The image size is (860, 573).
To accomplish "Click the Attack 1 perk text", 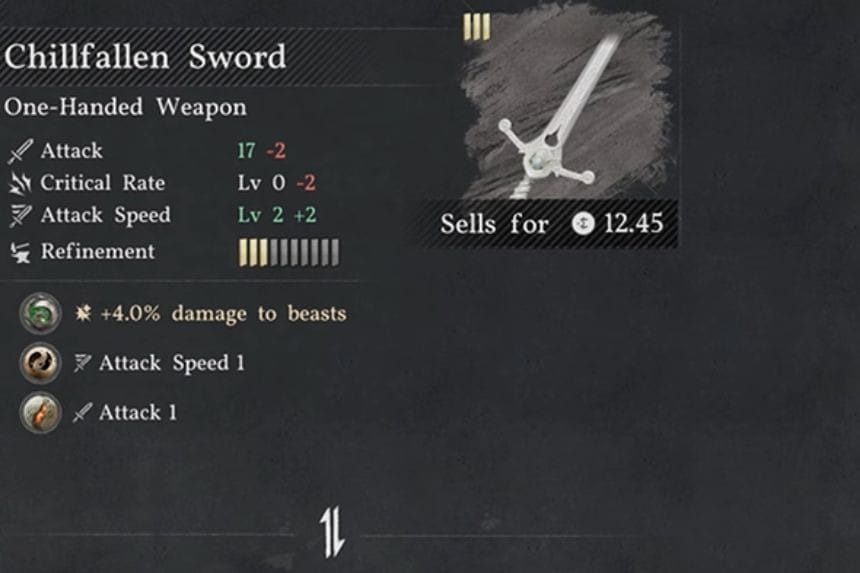I will tap(138, 412).
